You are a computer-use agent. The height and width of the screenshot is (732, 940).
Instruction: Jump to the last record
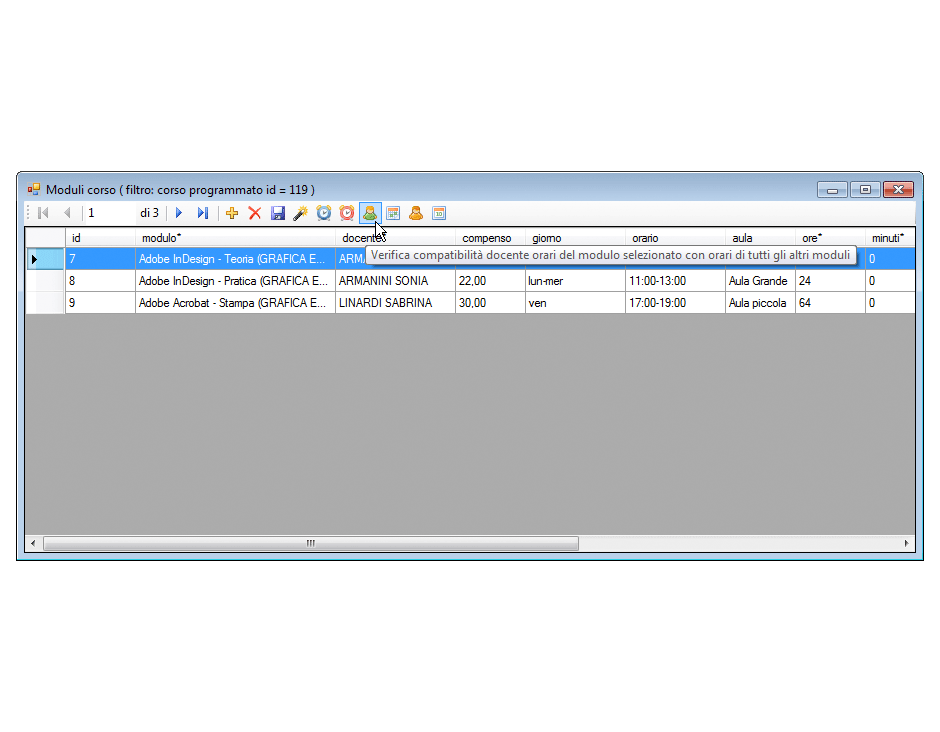(x=203, y=213)
